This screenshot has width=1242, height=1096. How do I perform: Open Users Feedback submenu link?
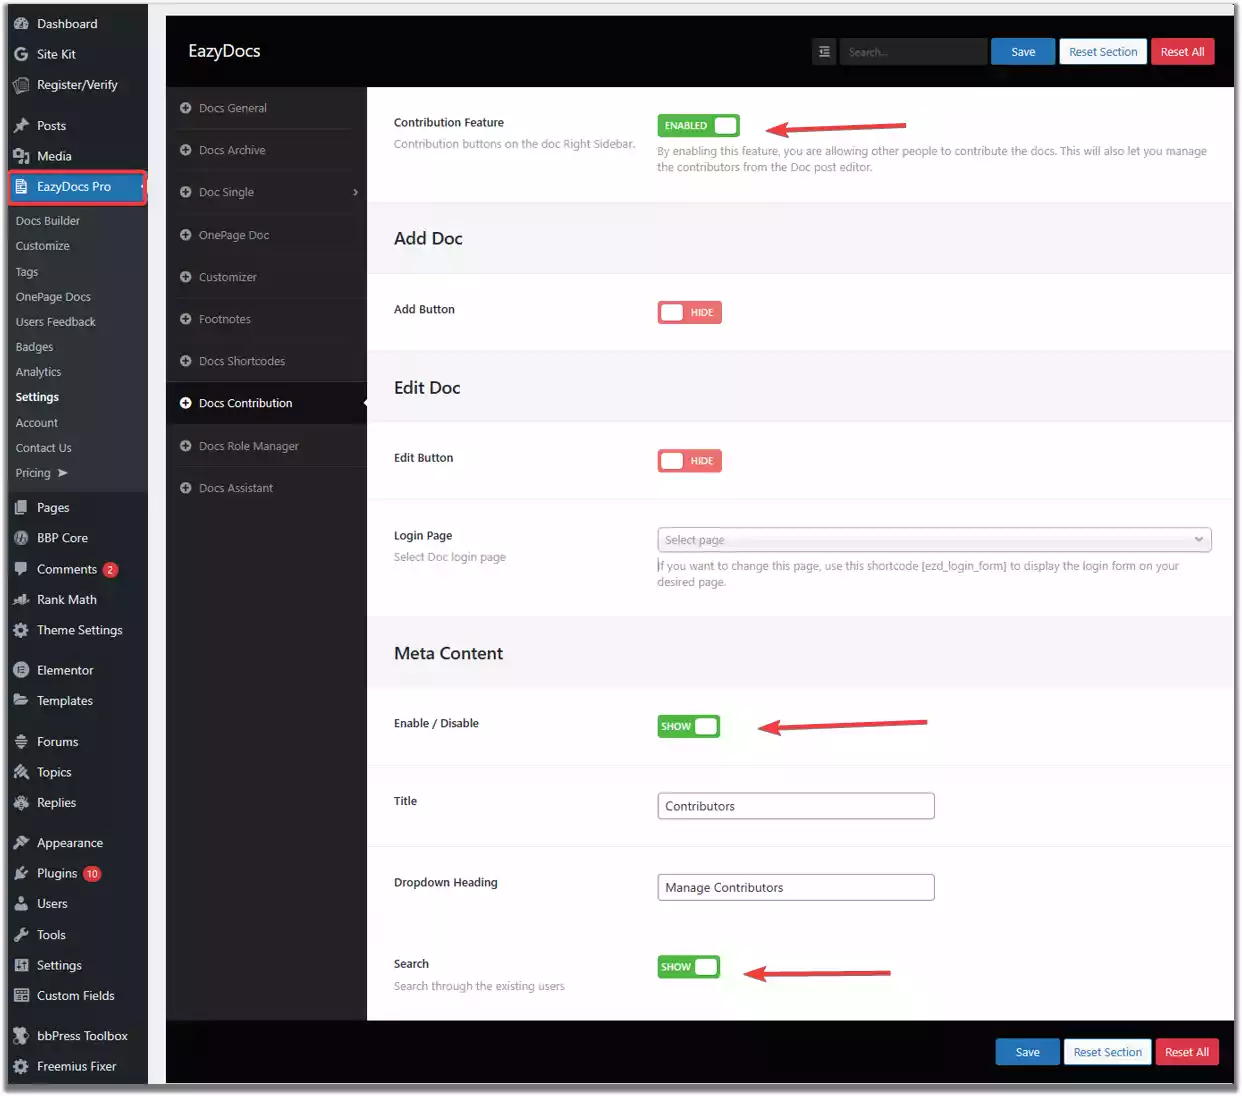(x=56, y=322)
